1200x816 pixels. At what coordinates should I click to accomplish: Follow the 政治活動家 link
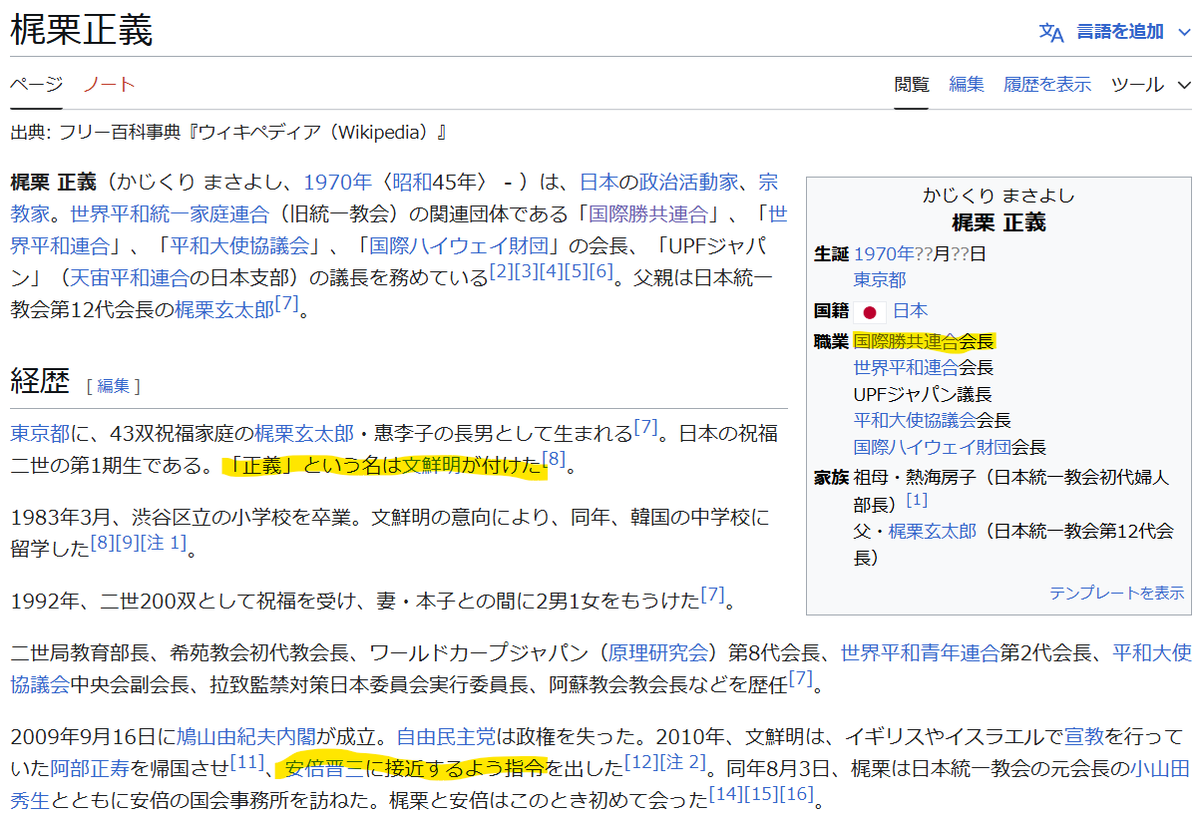tap(688, 182)
